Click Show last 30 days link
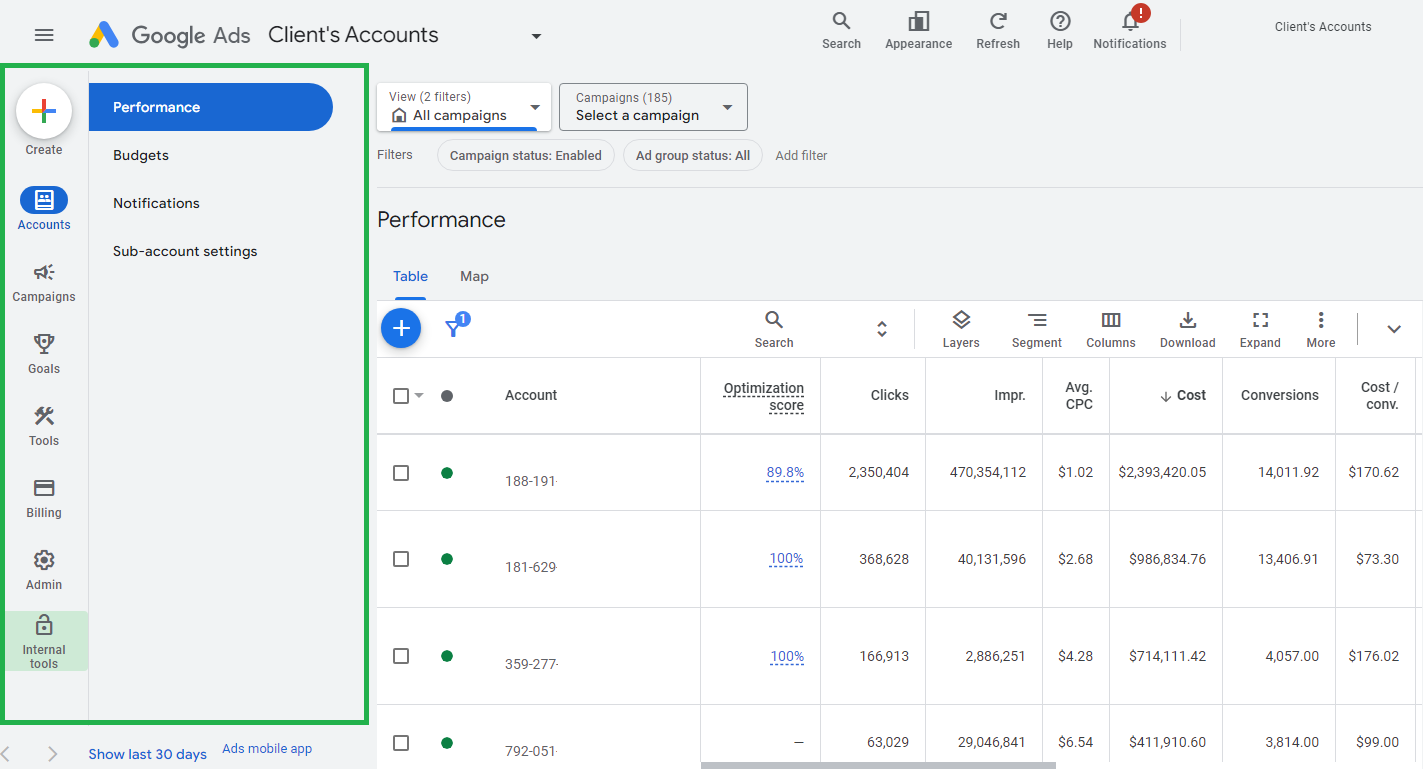Image resolution: width=1423 pixels, height=769 pixels. pos(147,754)
